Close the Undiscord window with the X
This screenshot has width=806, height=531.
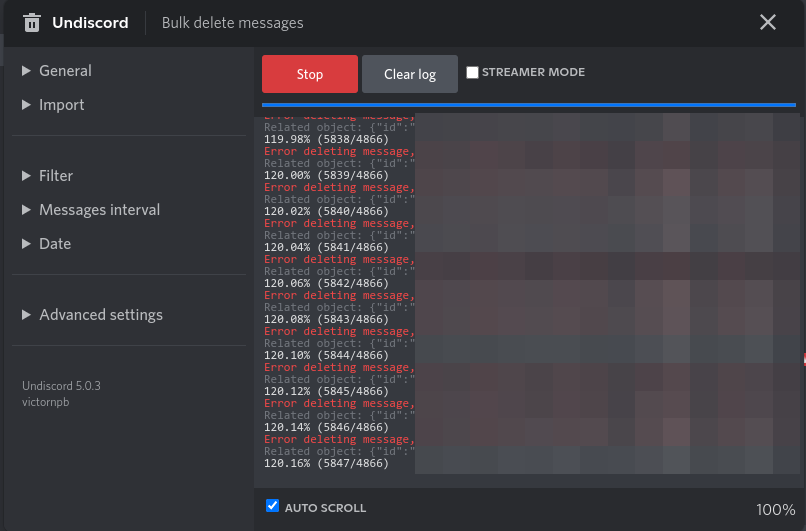pos(767,22)
